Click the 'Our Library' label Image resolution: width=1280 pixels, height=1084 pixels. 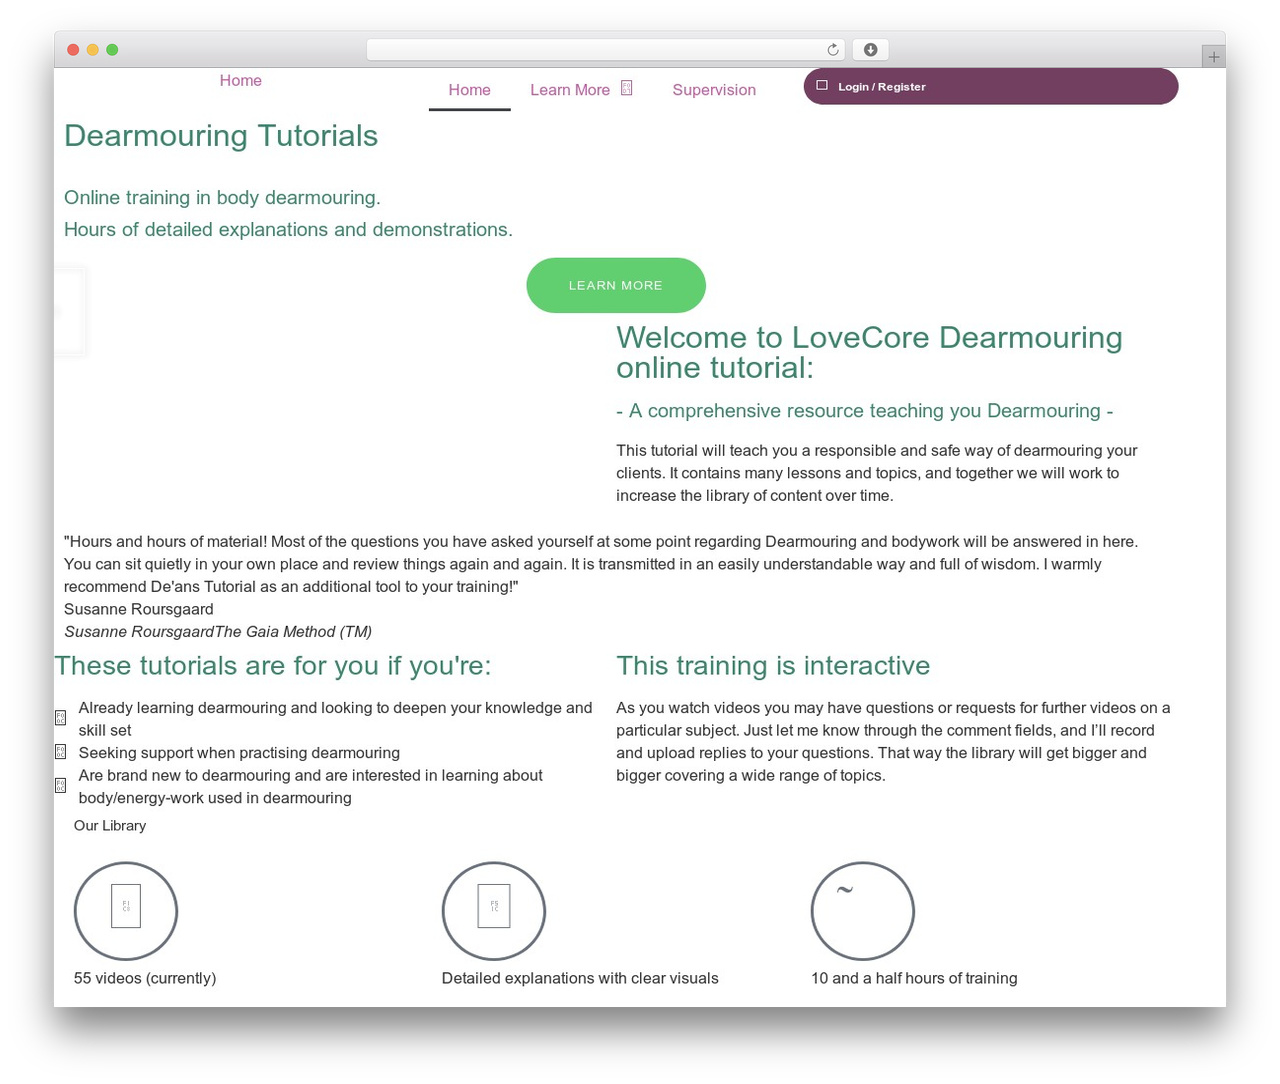point(110,826)
